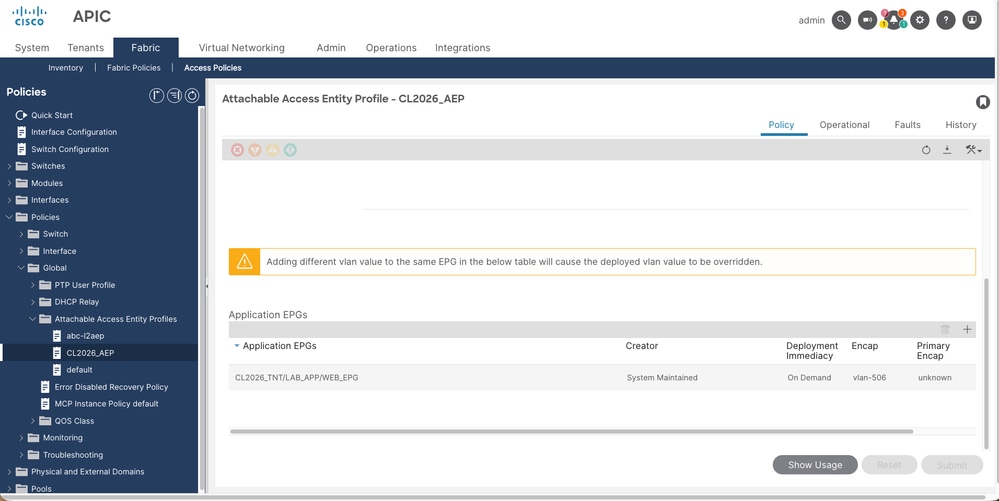The width and height of the screenshot is (999, 501).
Task: Click the admin username label
Action: [x=812, y=20]
